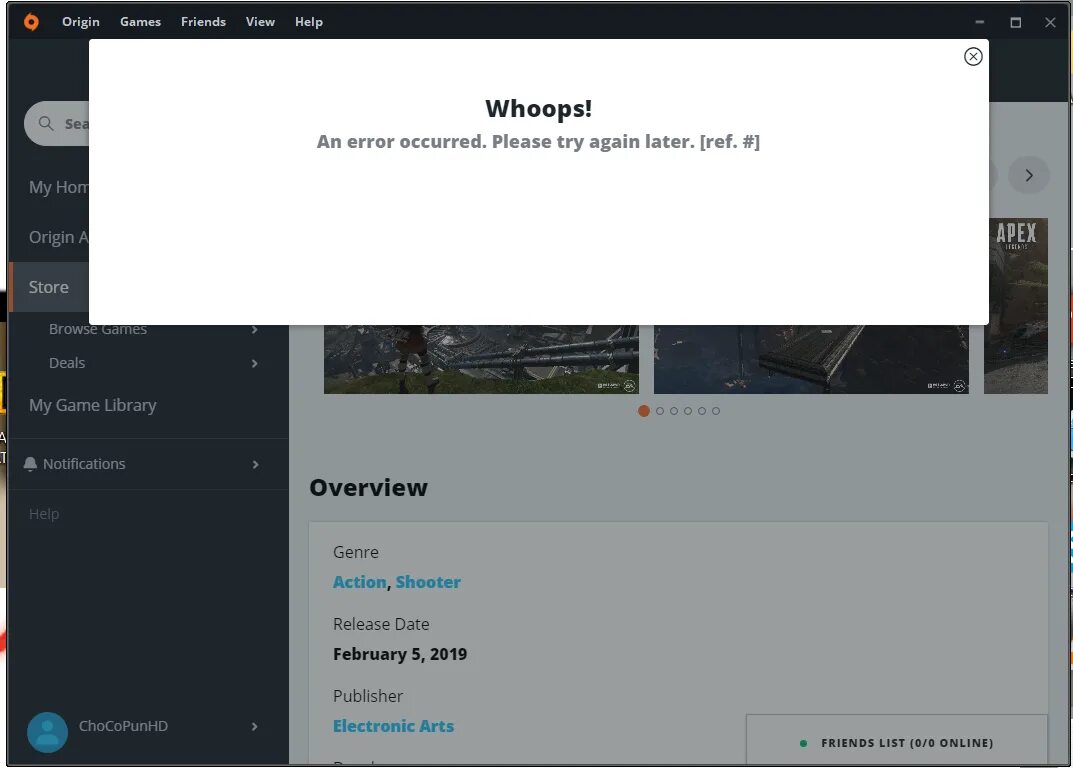This screenshot has width=1073, height=768.
Task: Open the Games menu
Action: tap(140, 22)
